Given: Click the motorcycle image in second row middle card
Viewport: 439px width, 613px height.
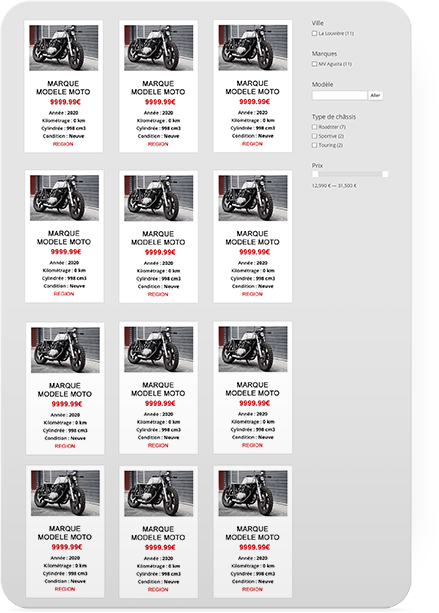Looking at the screenshot, I should click(159, 198).
